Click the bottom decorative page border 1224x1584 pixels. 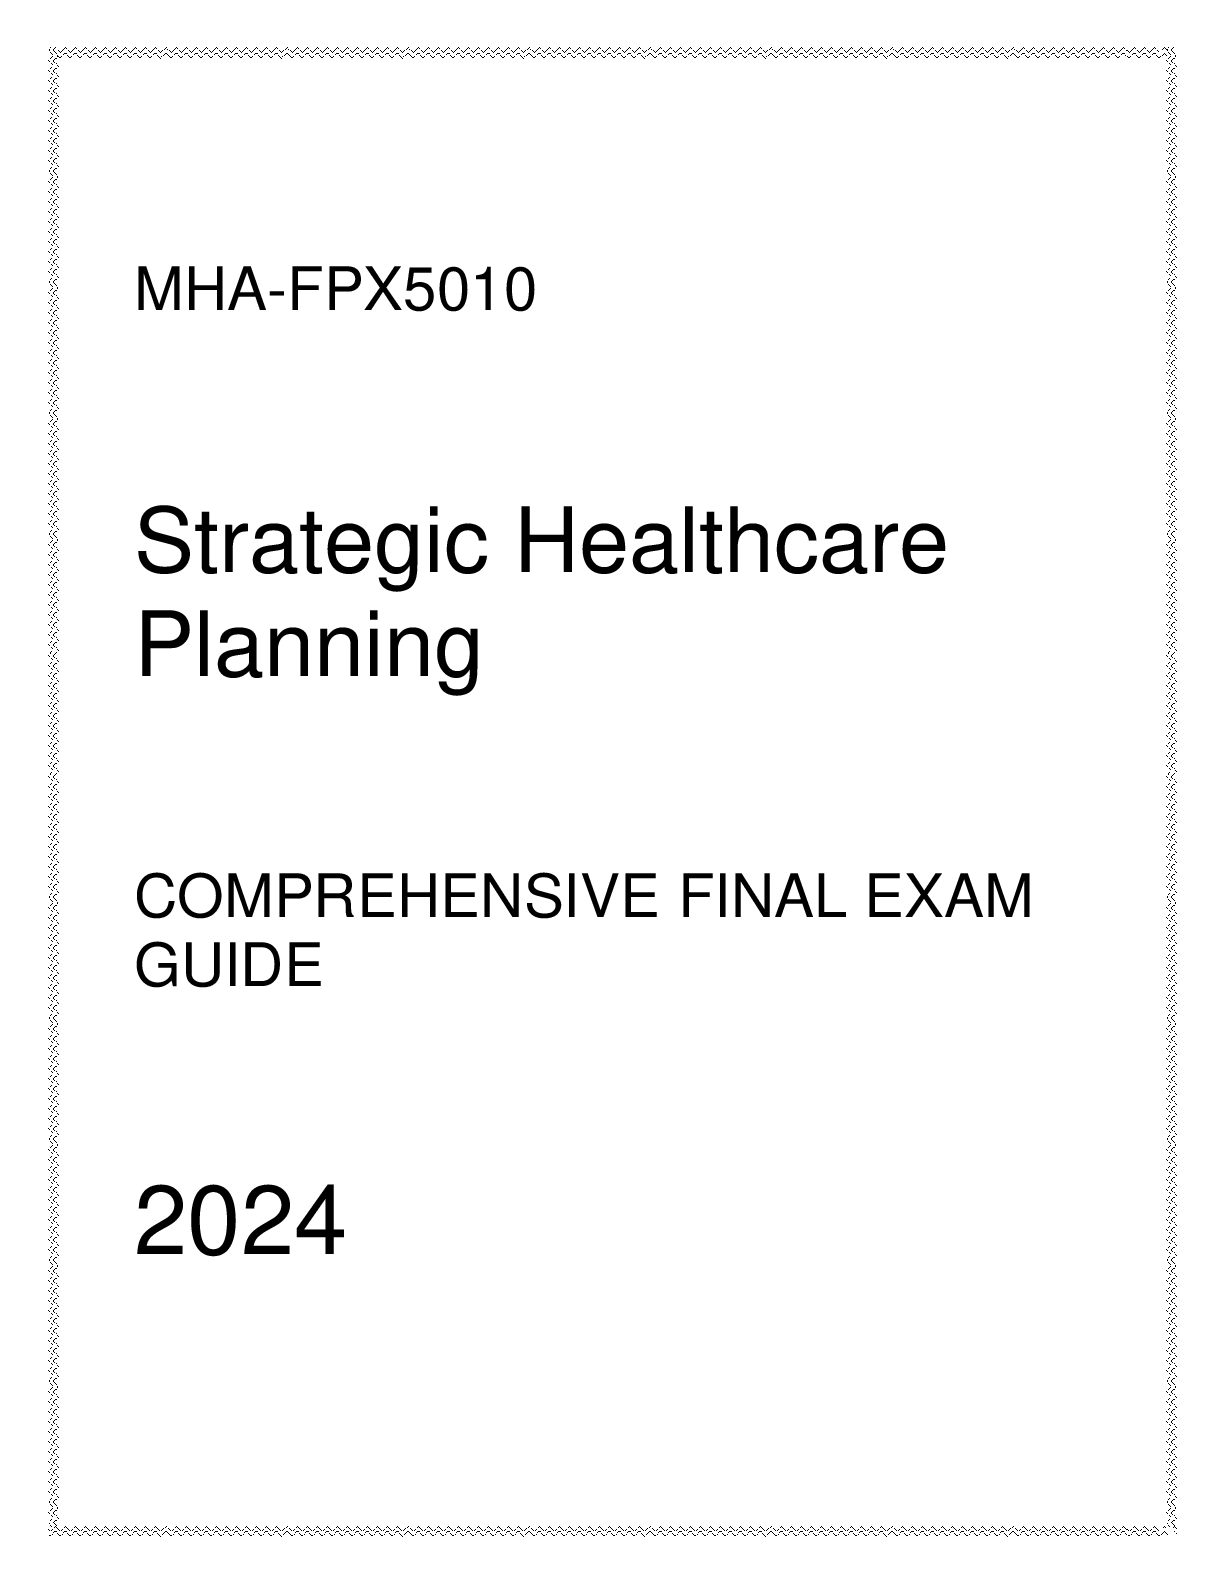pos(612,1531)
